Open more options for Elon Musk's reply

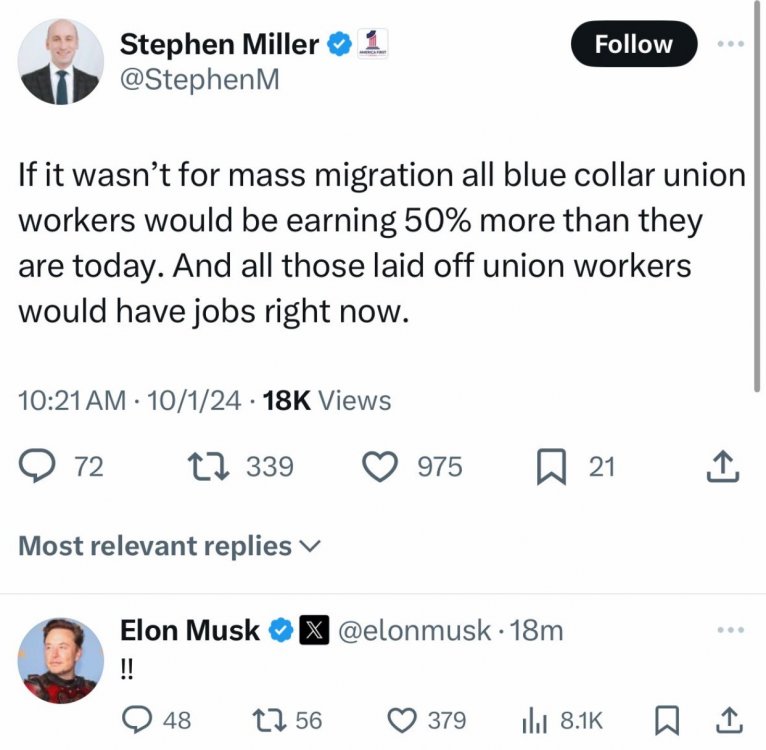click(x=730, y=630)
